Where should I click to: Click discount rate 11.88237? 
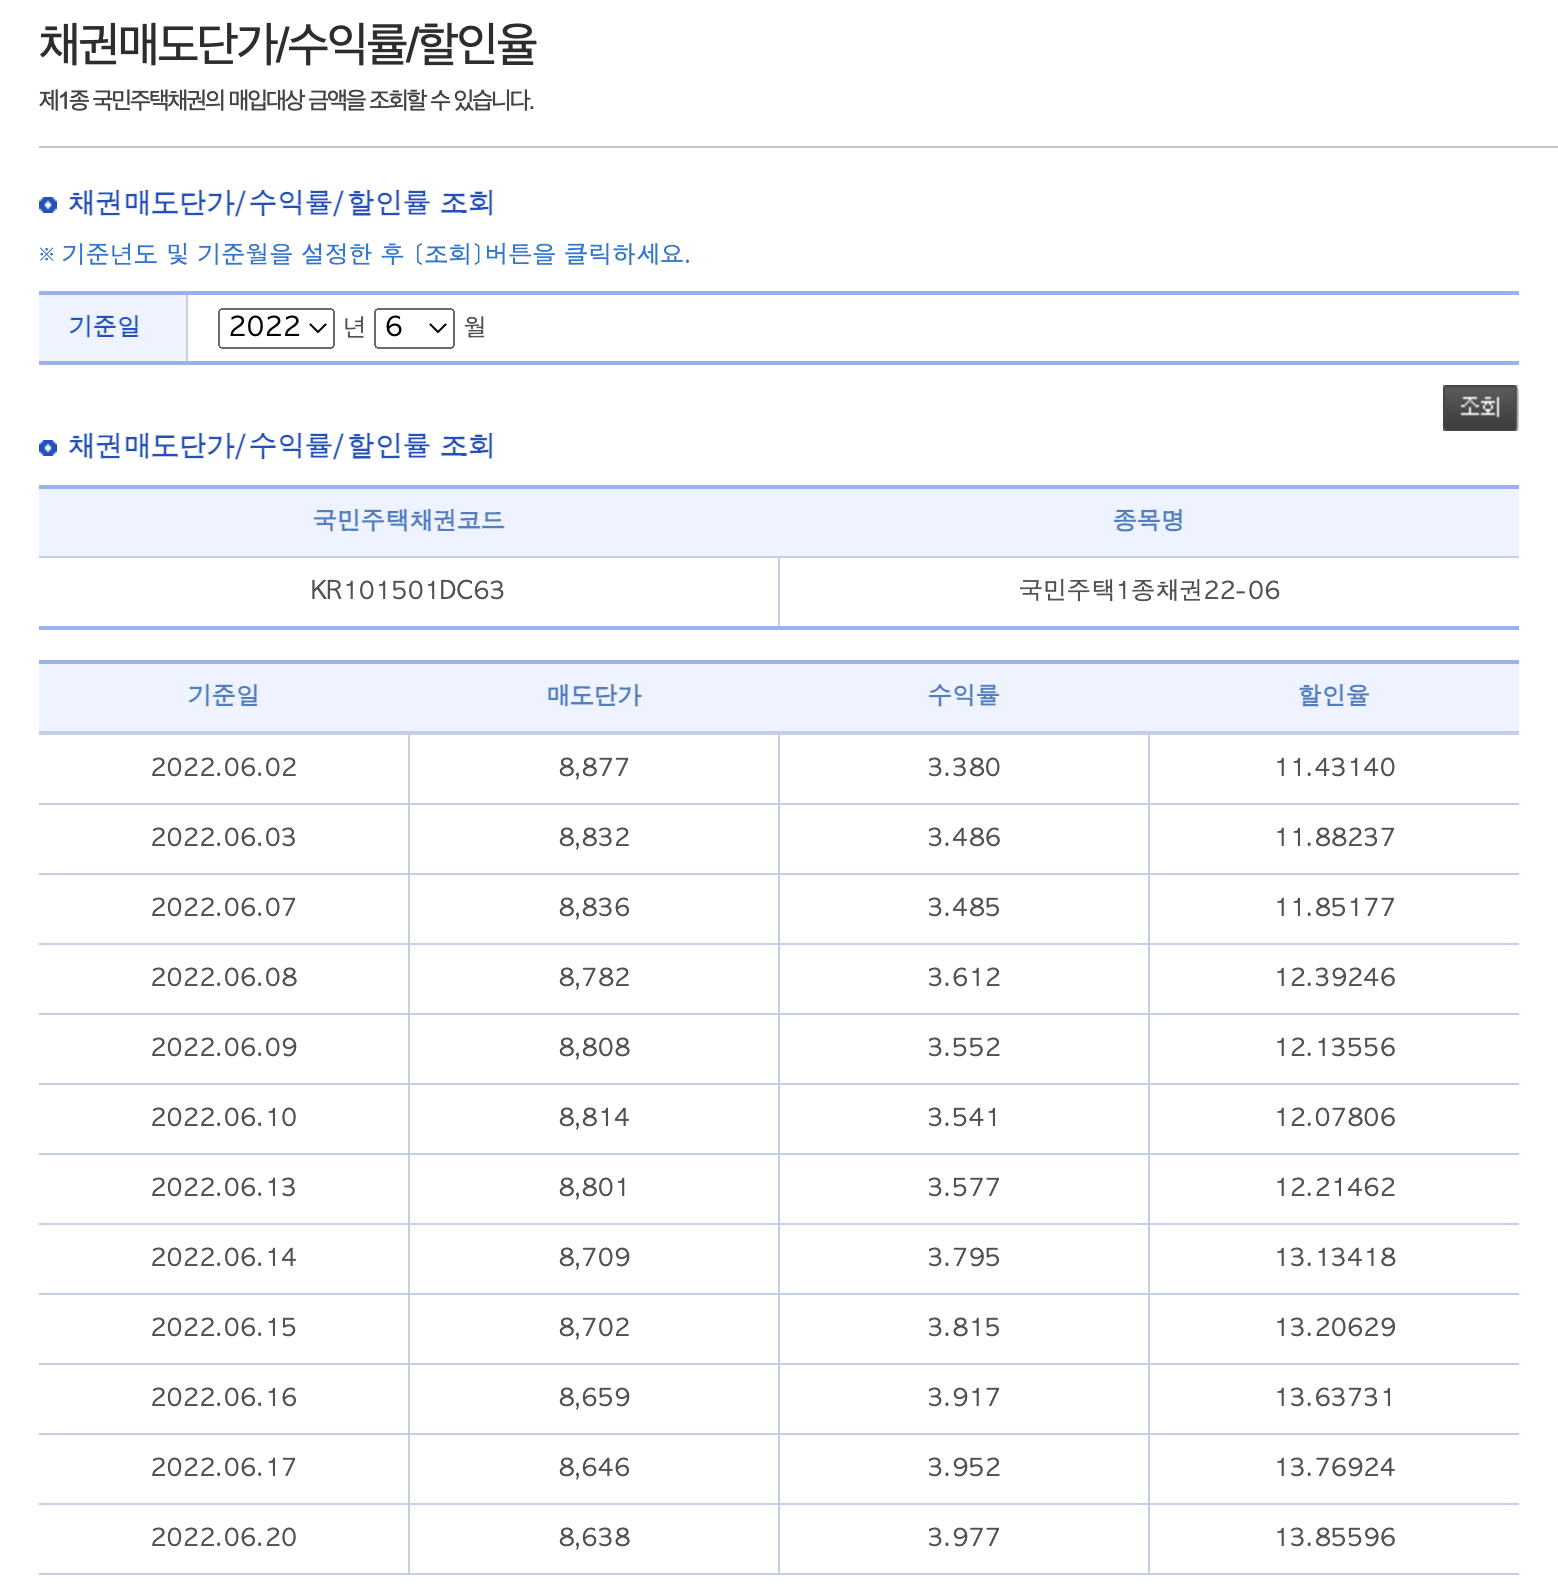tap(1335, 838)
